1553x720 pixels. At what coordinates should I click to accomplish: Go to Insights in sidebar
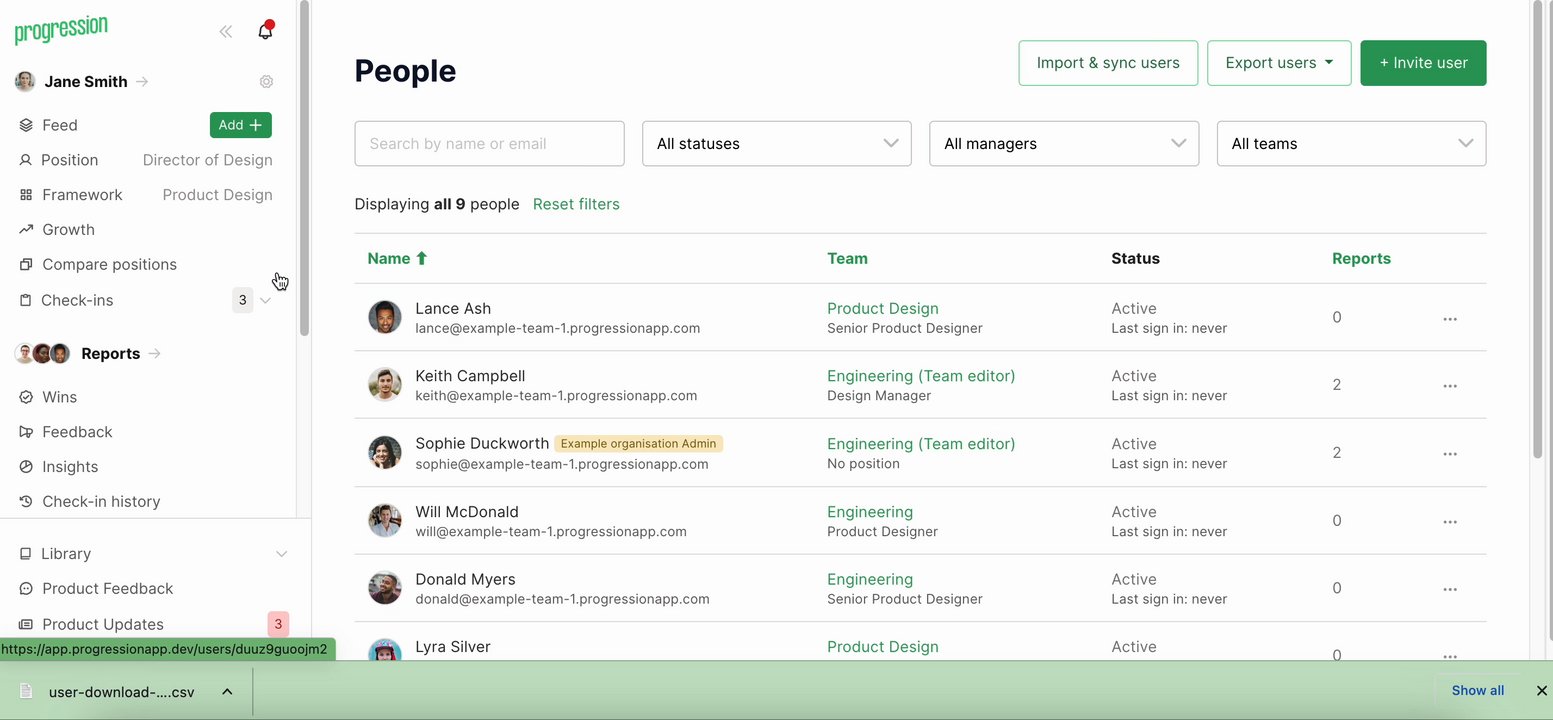point(70,467)
